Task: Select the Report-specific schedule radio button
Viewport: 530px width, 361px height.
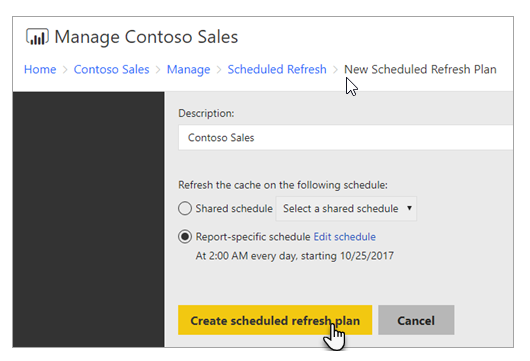Action: pos(185,237)
